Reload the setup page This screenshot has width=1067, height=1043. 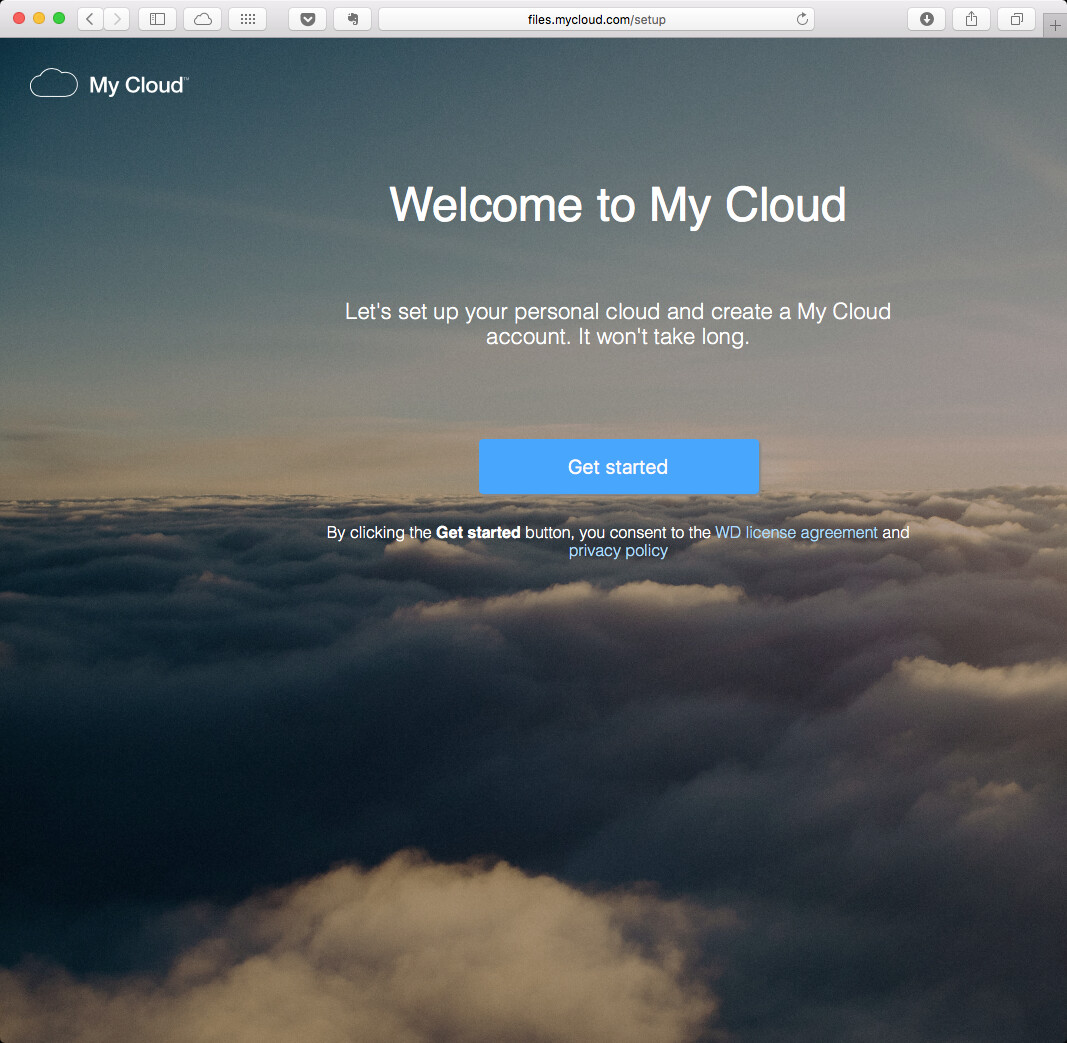point(801,18)
